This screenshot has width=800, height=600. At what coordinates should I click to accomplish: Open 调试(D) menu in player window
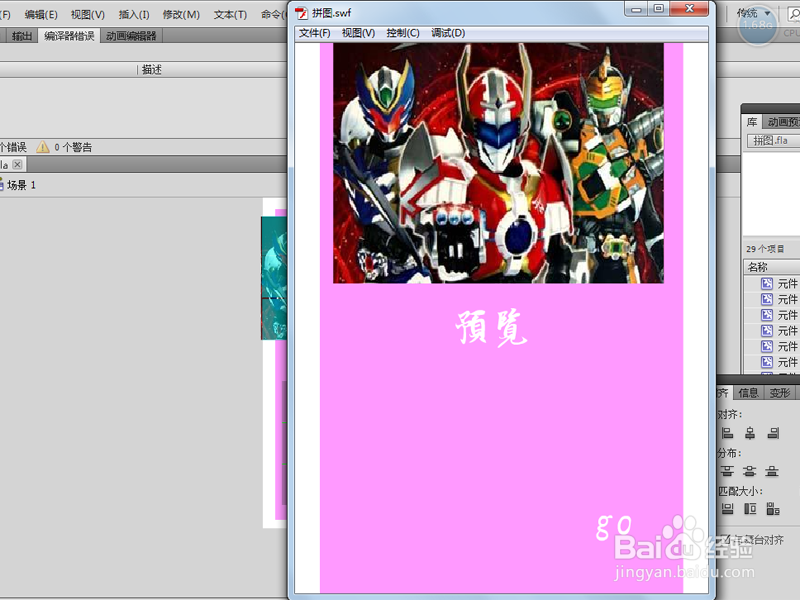(448, 33)
